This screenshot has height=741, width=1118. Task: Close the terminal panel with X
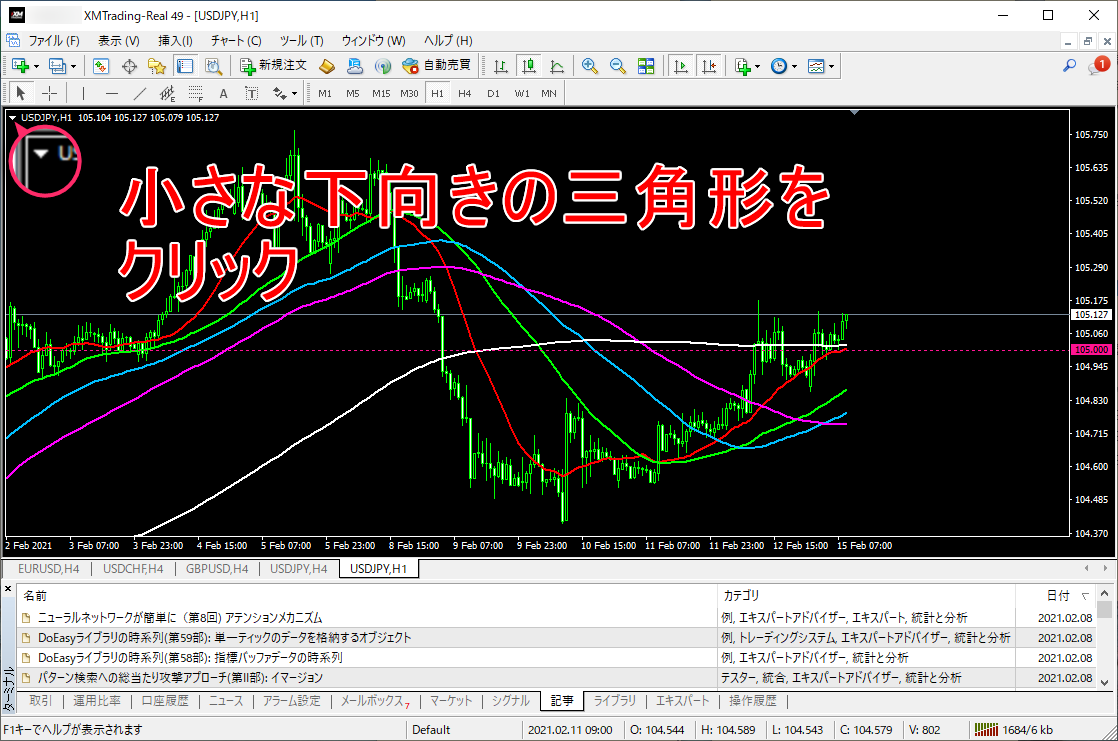(8, 589)
